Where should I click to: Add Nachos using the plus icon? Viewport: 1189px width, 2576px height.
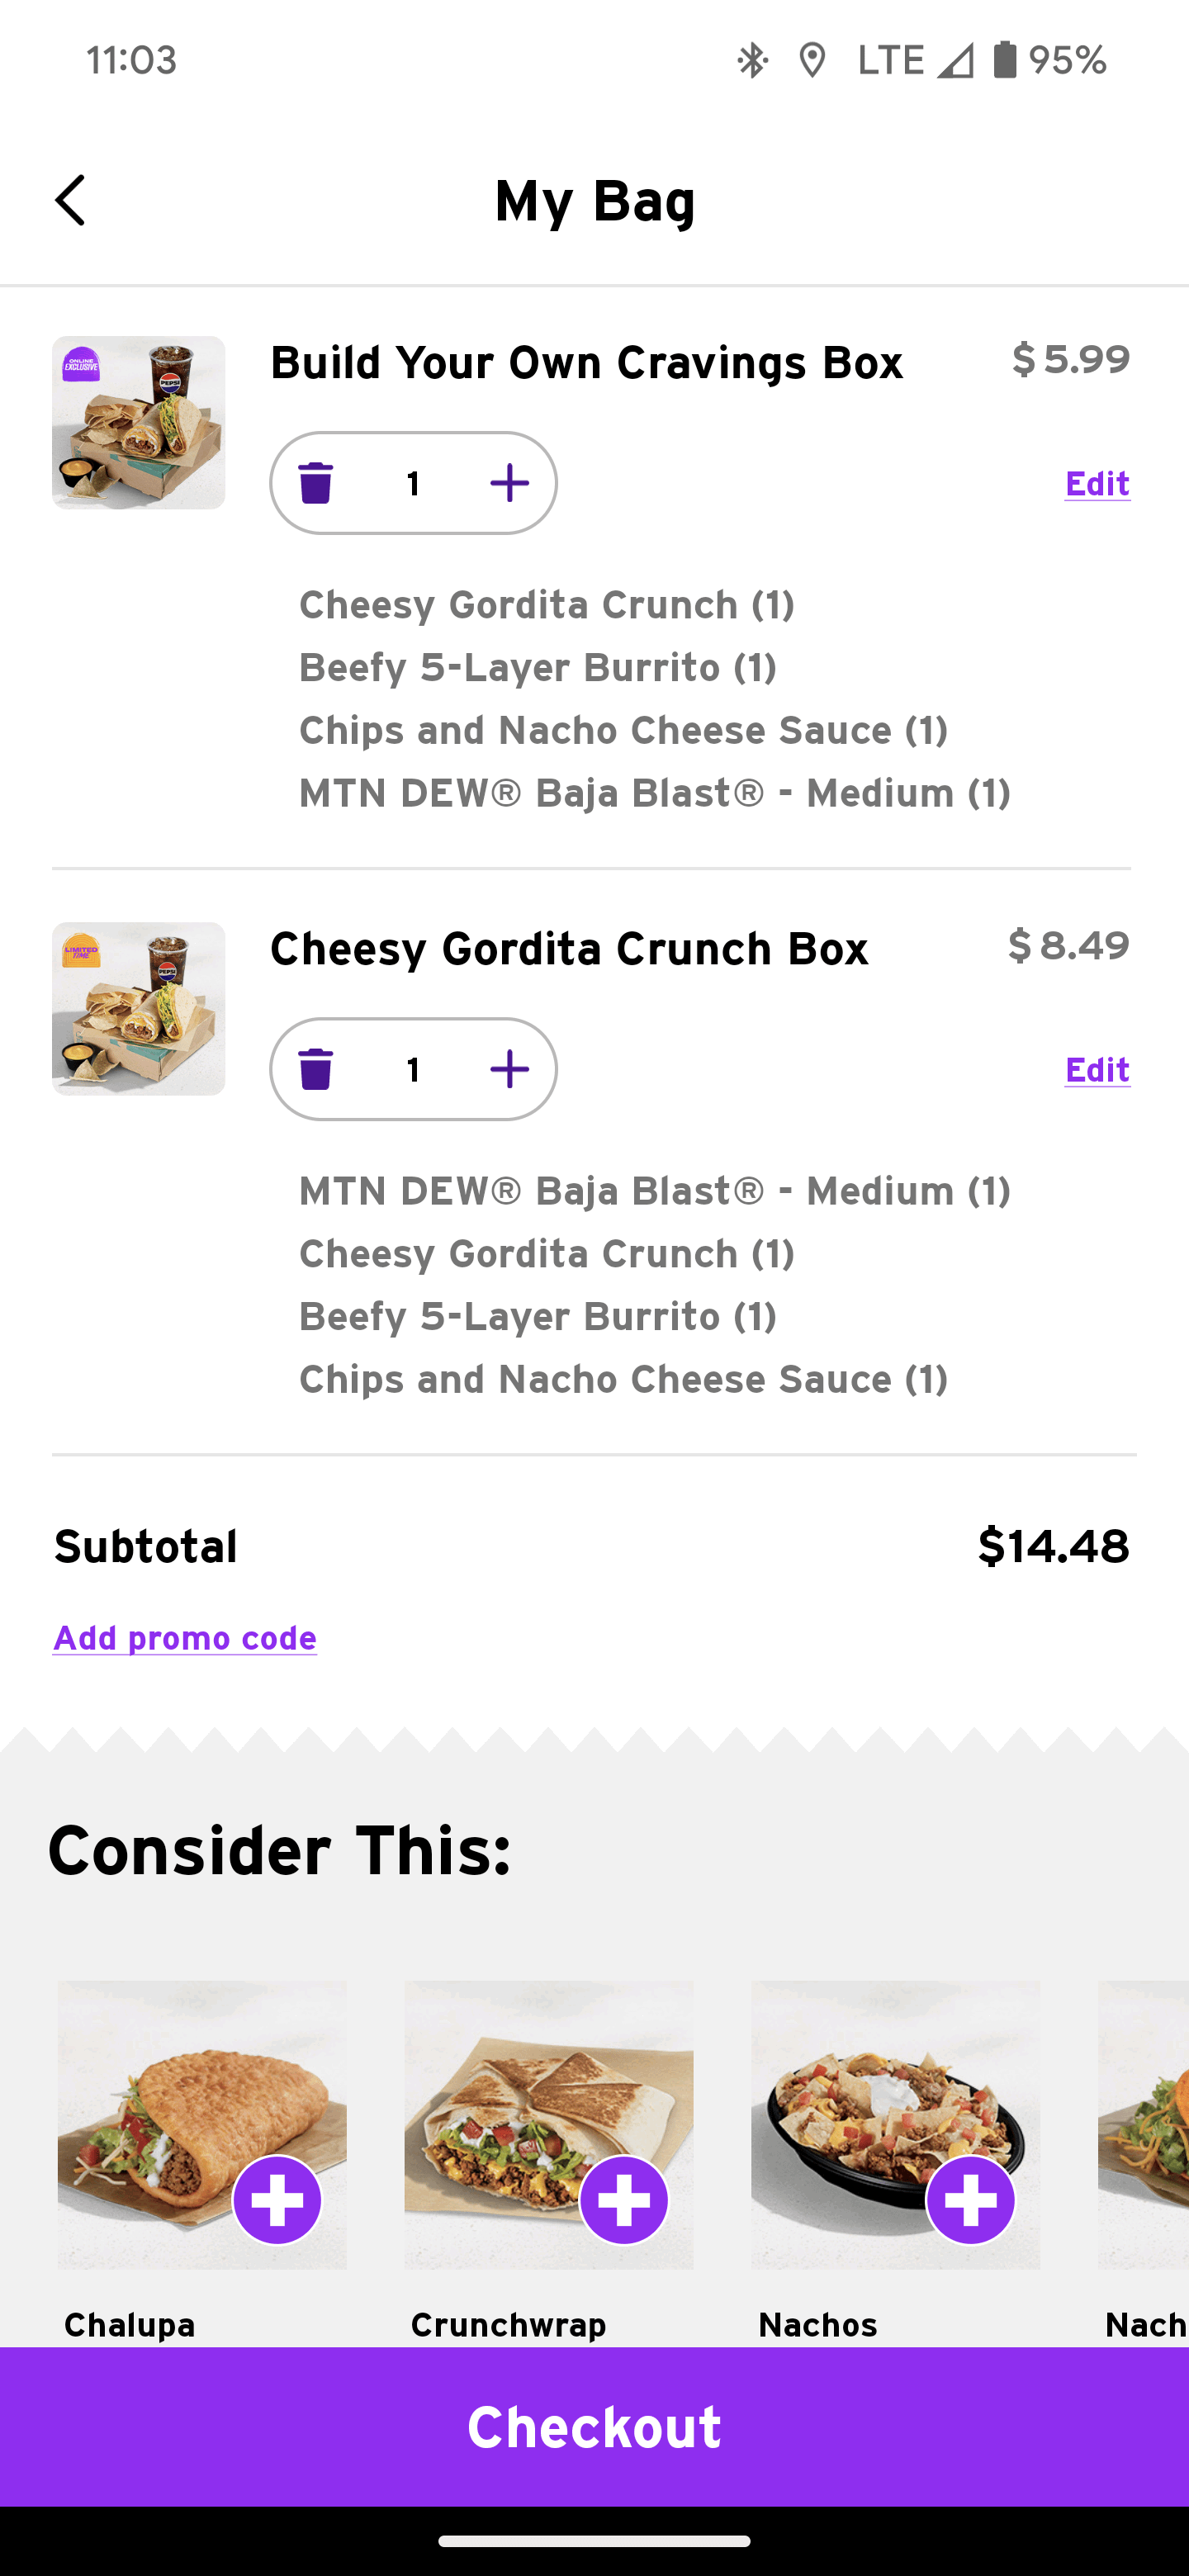pyautogui.click(x=970, y=2200)
